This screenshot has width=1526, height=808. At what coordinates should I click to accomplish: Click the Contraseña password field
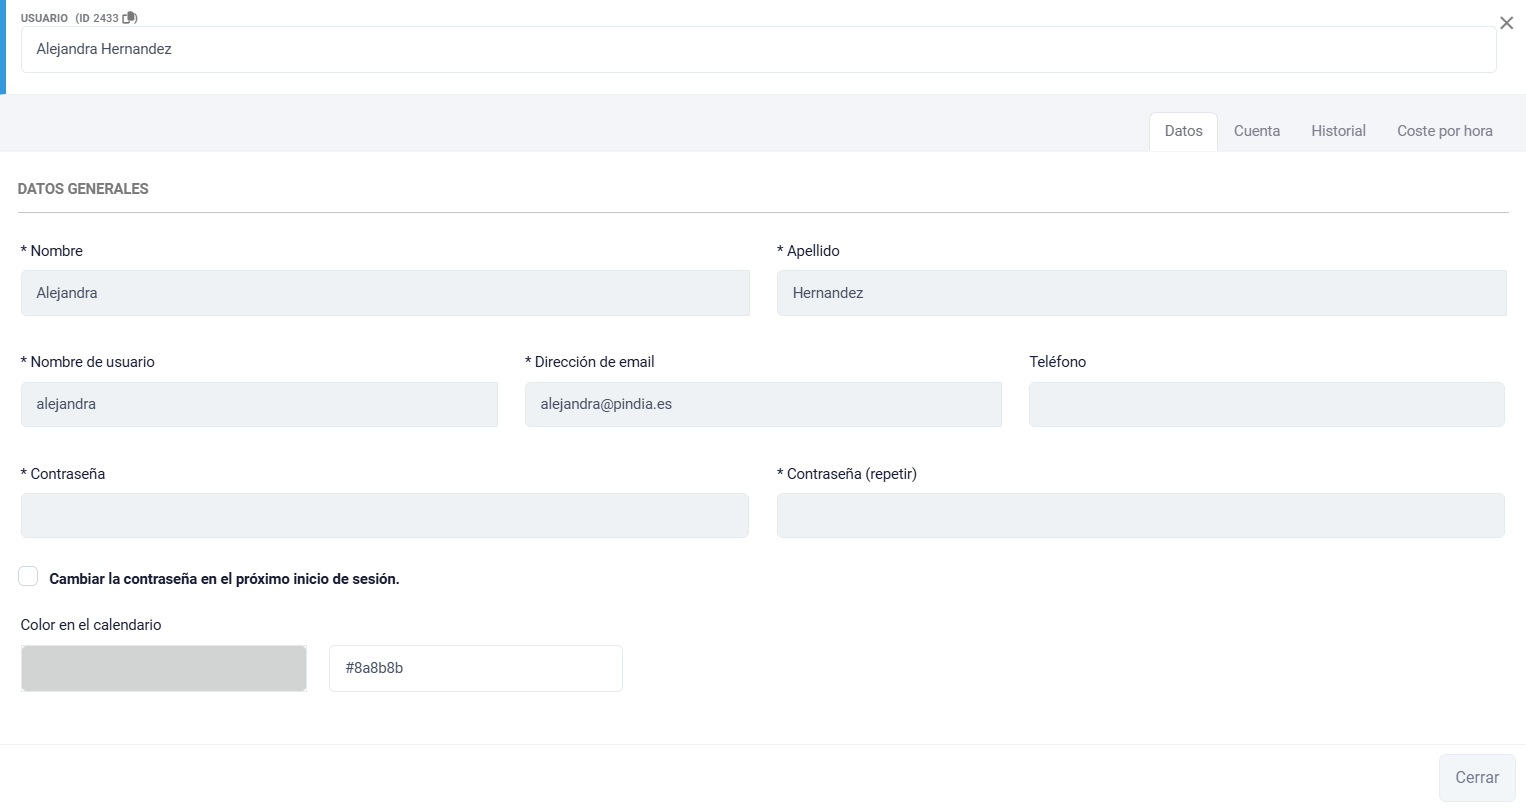(x=385, y=515)
